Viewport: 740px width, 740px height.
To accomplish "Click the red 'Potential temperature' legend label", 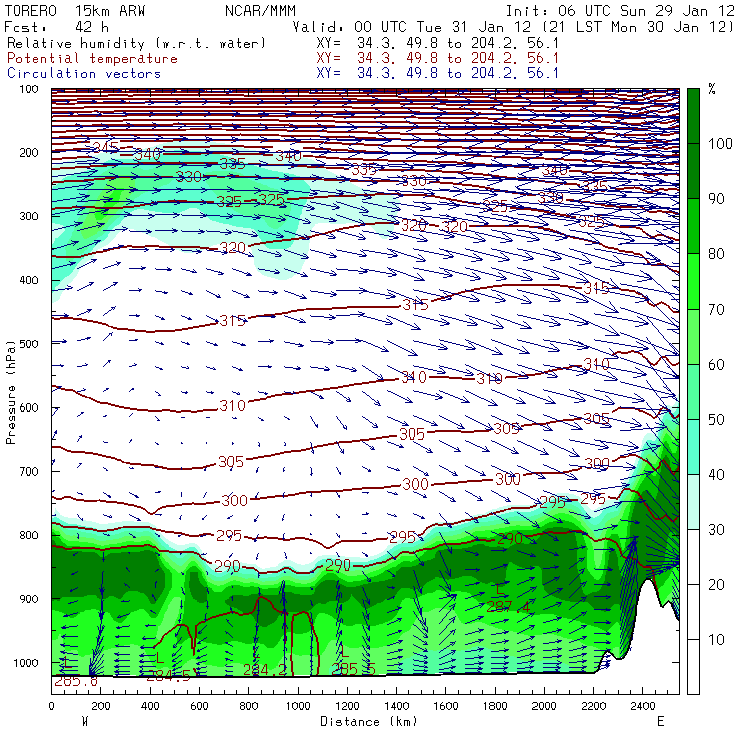I will (92, 58).
